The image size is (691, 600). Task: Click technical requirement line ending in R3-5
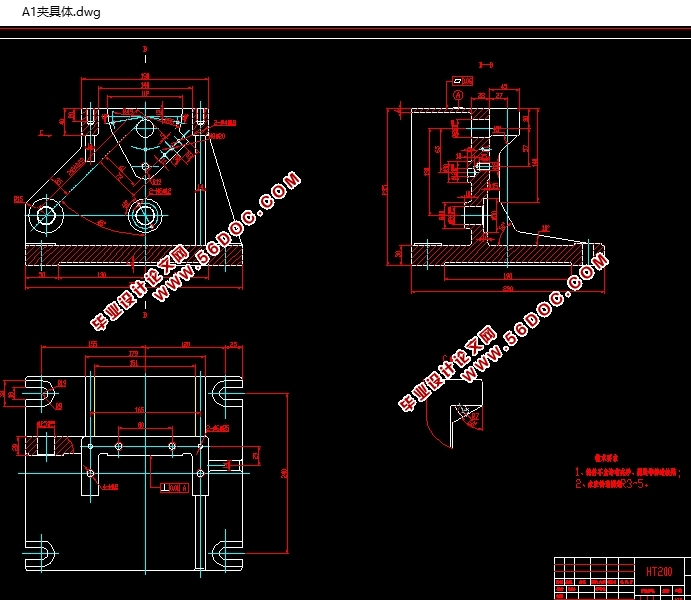[x=611, y=484]
